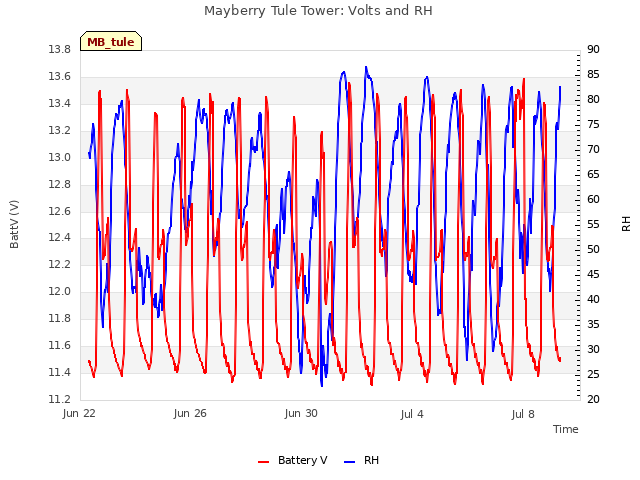Screen dimensions: 640x480
Task: Click the 35 right axis value
Action: click(593, 324)
